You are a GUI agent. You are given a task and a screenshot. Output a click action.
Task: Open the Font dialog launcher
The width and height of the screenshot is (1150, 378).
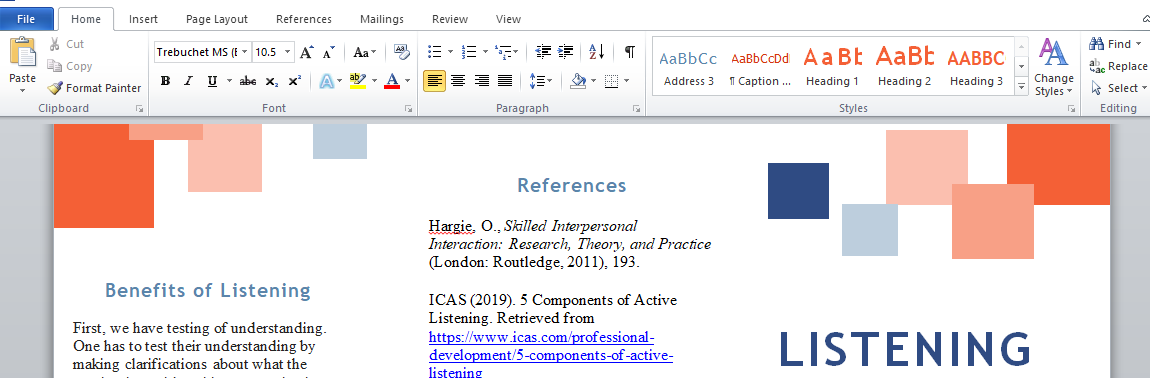click(409, 109)
